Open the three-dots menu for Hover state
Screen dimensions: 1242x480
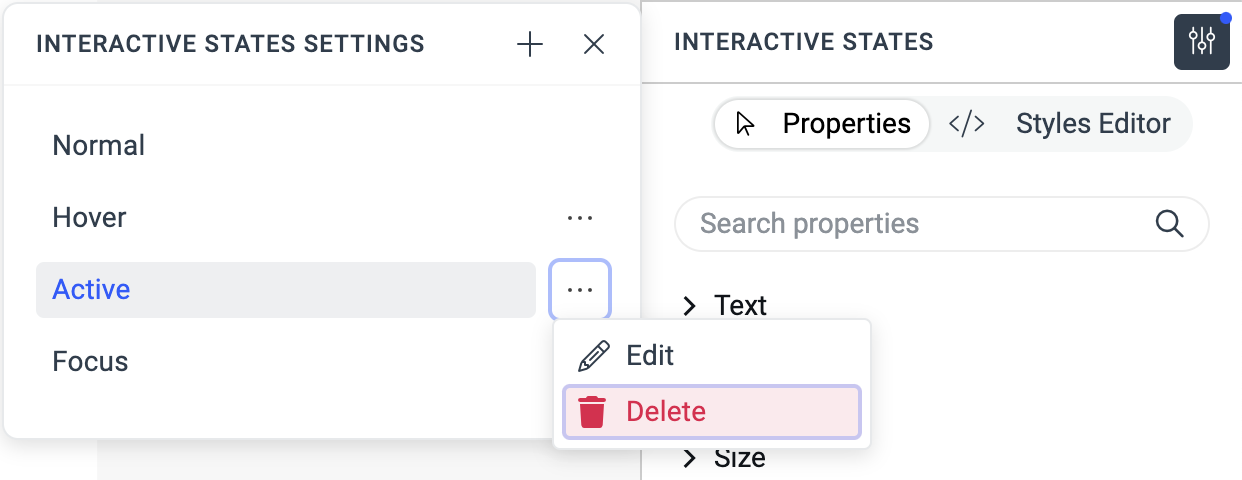coord(580,218)
